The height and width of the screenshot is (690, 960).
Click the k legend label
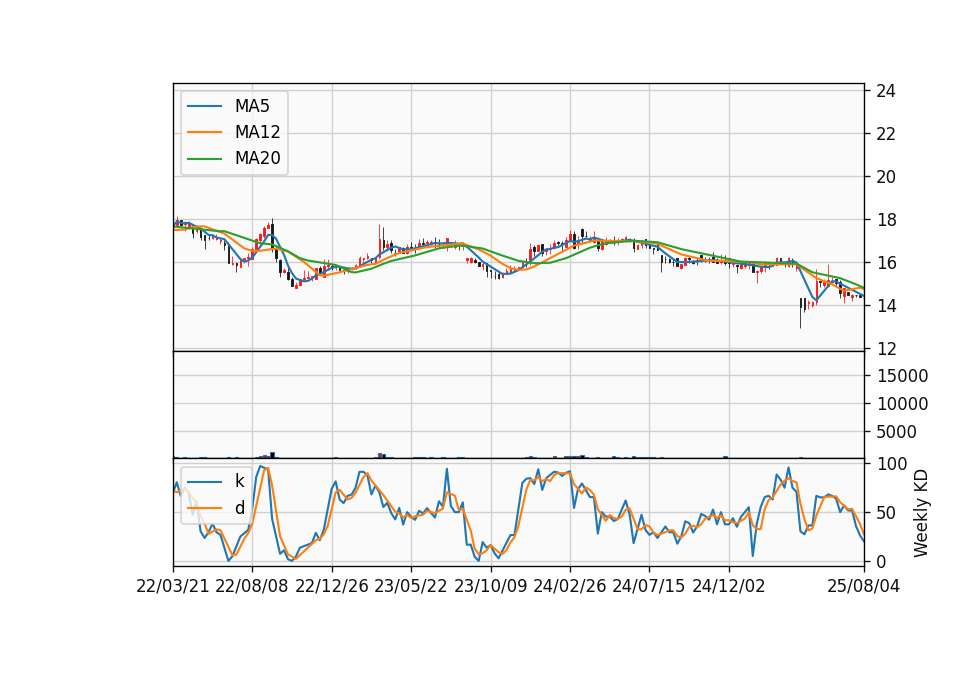[x=239, y=481]
